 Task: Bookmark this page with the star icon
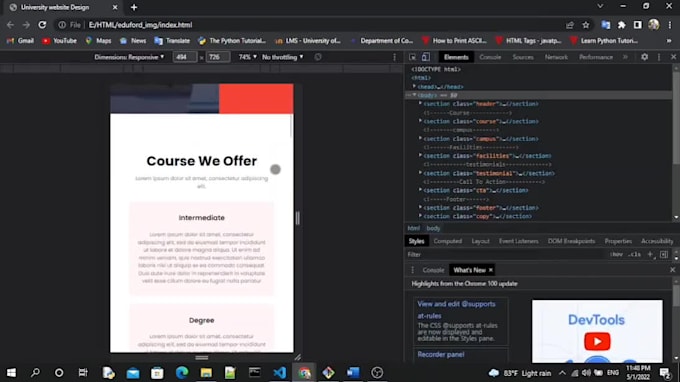[586, 25]
